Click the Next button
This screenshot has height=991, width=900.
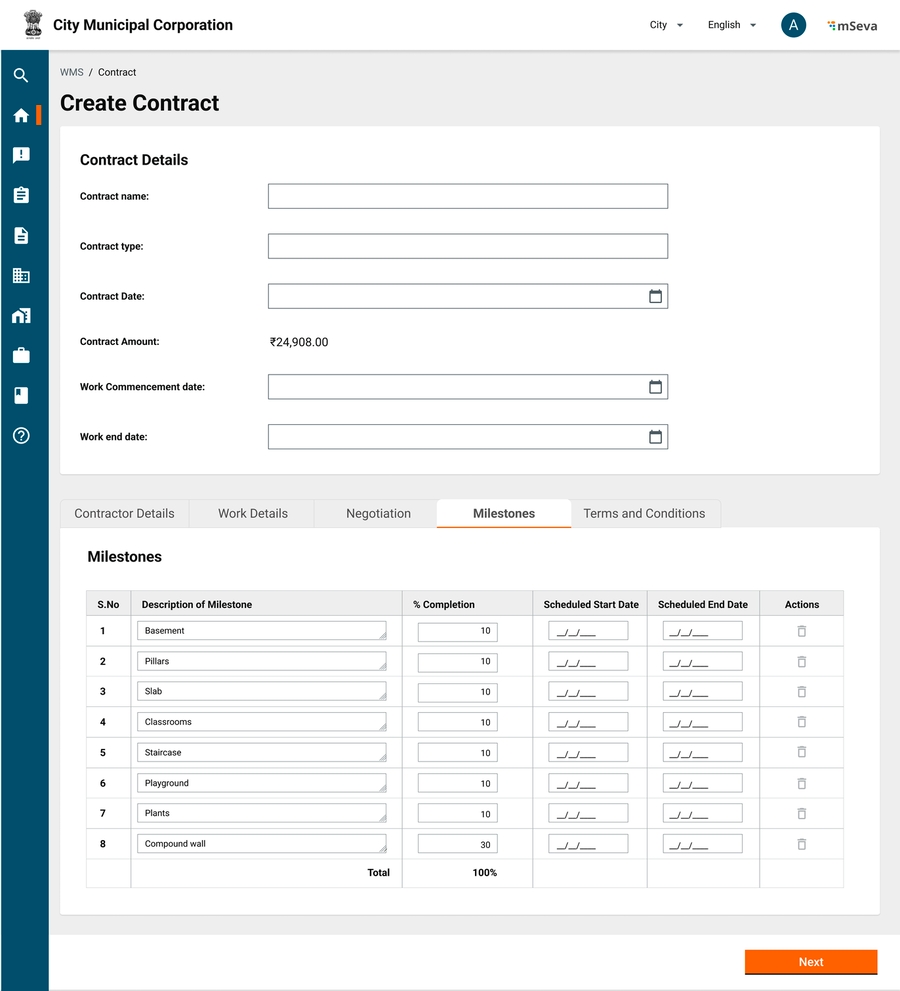point(810,962)
